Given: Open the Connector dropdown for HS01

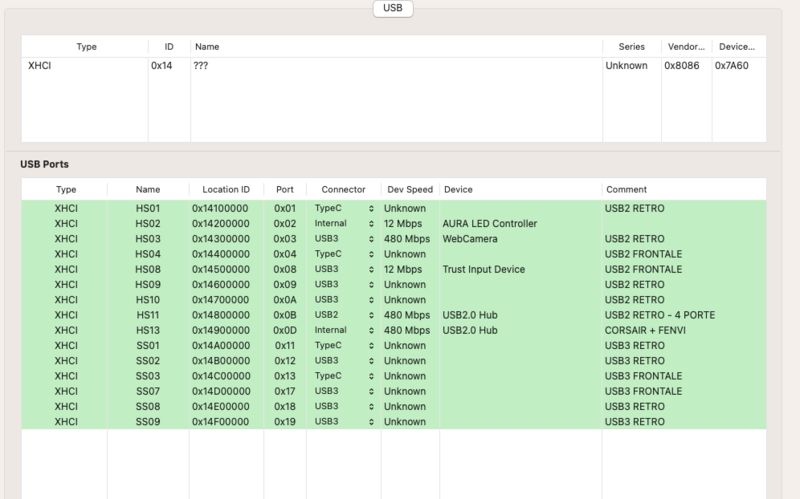Looking at the screenshot, I should coord(345,208).
